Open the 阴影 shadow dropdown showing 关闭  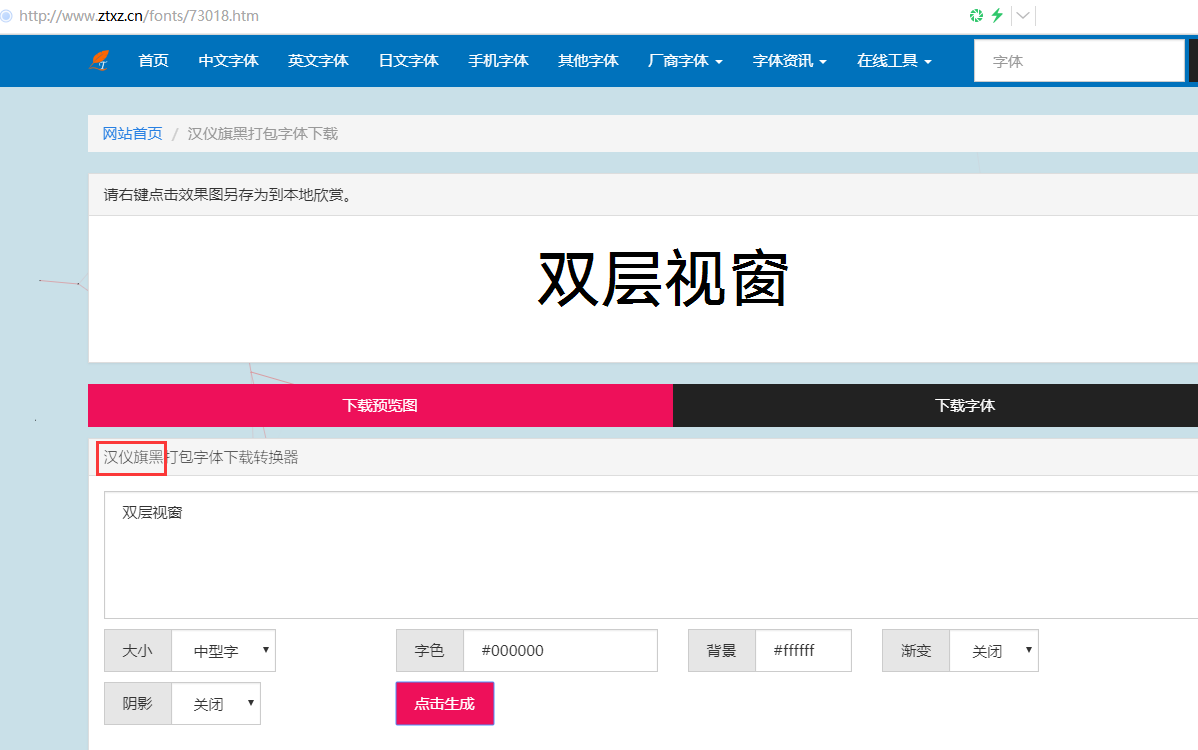[x=216, y=703]
